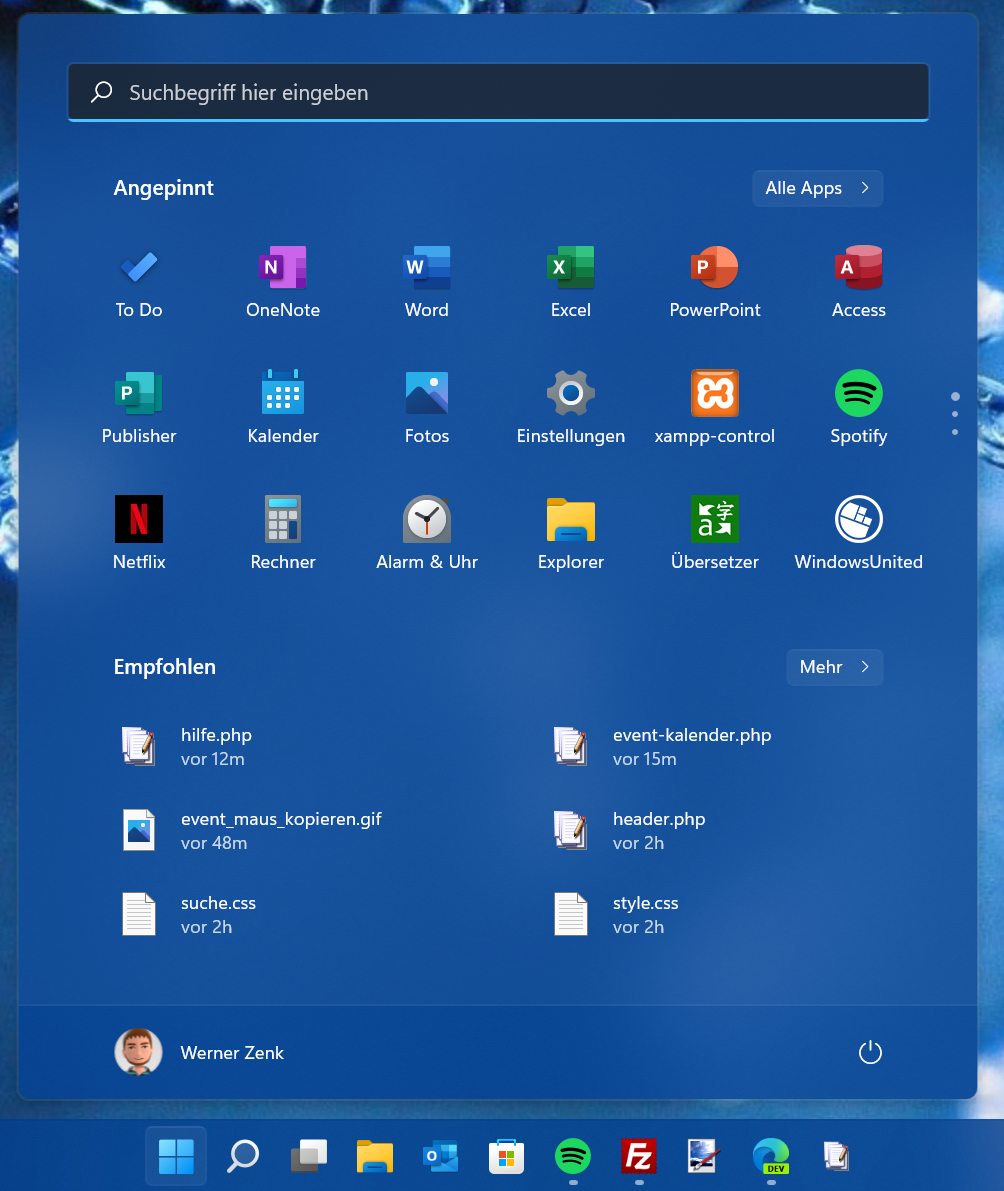Open the OneNote pinned app

[283, 281]
